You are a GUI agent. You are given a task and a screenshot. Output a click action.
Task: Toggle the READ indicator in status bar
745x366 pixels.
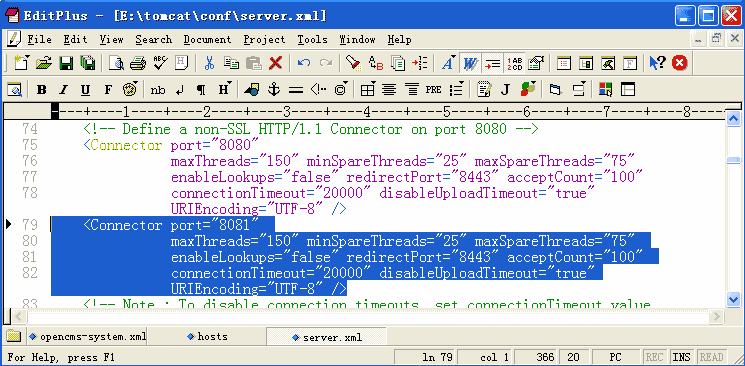click(711, 357)
